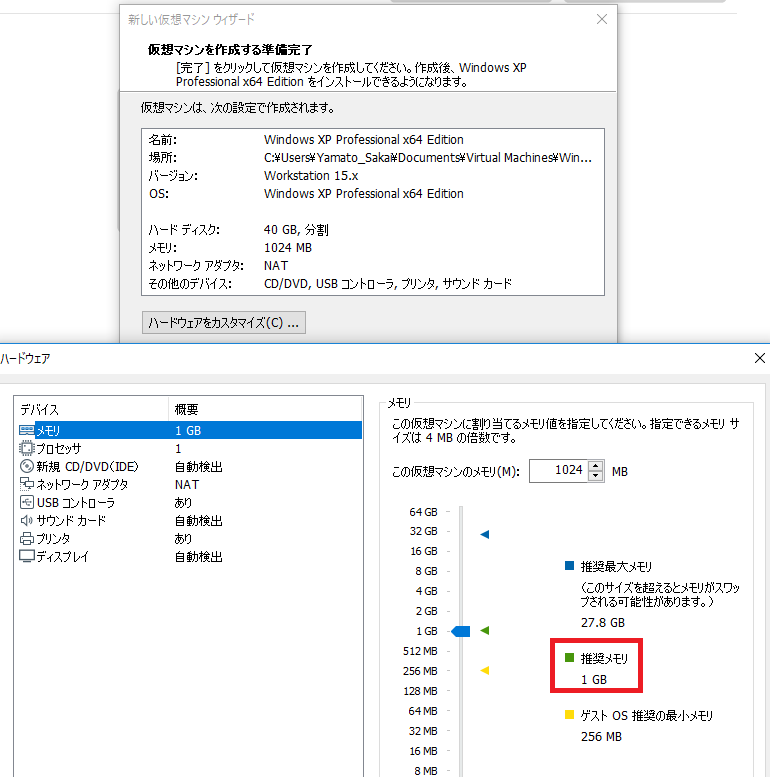Click the 64 MB slider scale label
The width and height of the screenshot is (770, 777).
(423, 711)
